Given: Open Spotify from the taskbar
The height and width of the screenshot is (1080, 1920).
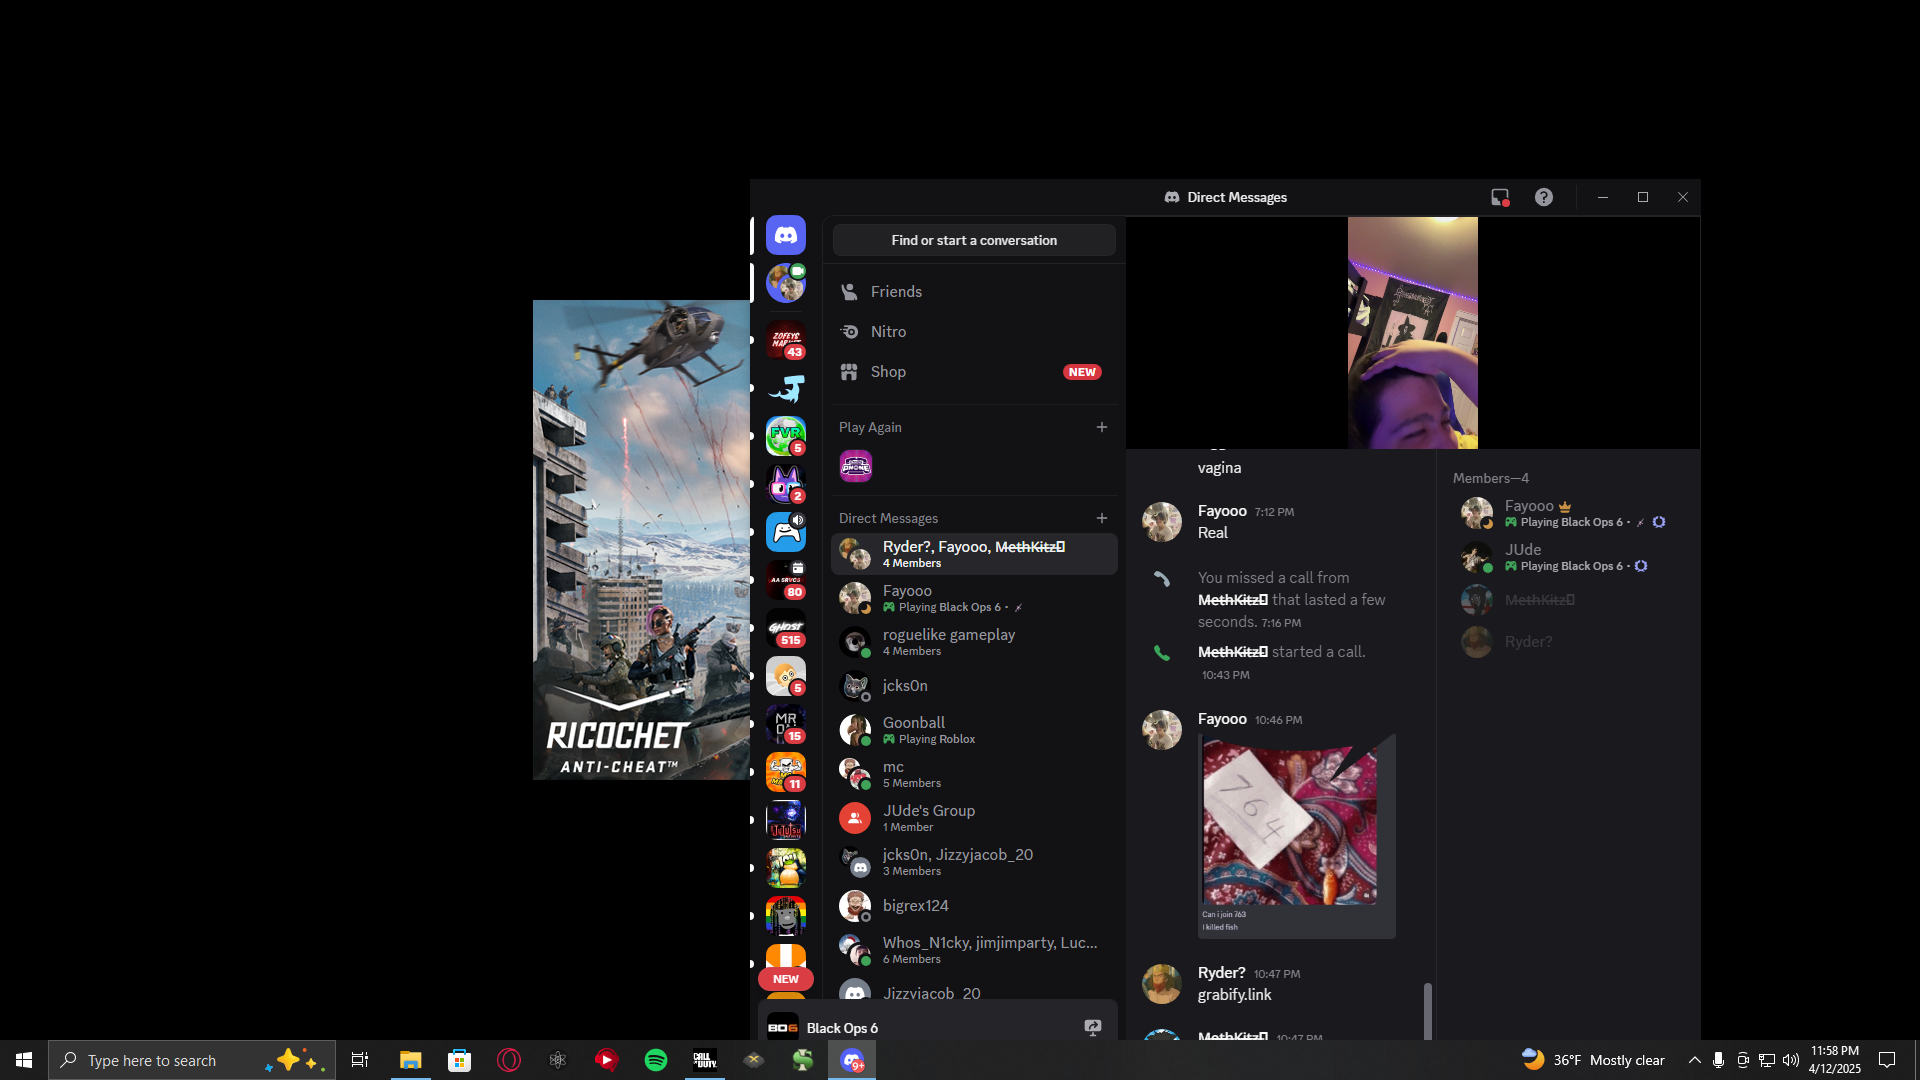Looking at the screenshot, I should coord(656,1060).
